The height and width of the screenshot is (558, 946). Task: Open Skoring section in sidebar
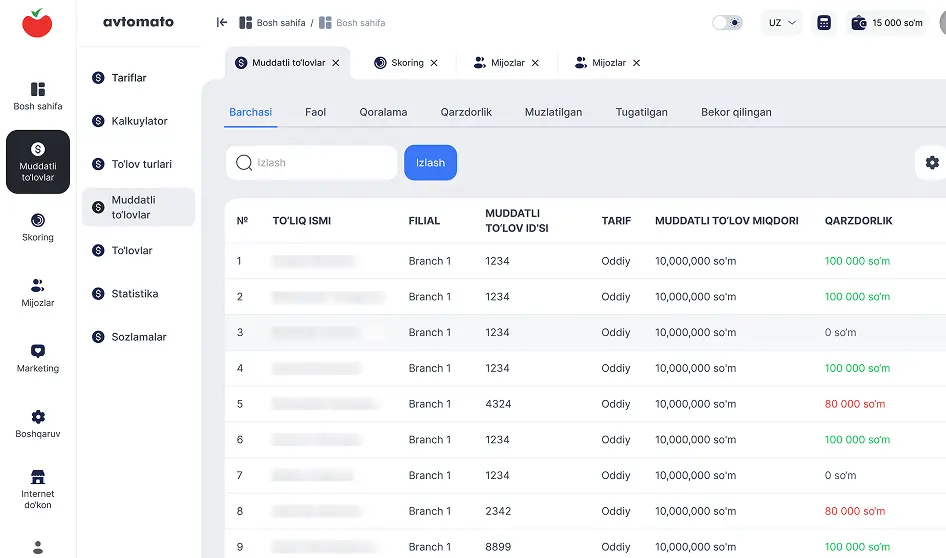tap(38, 227)
